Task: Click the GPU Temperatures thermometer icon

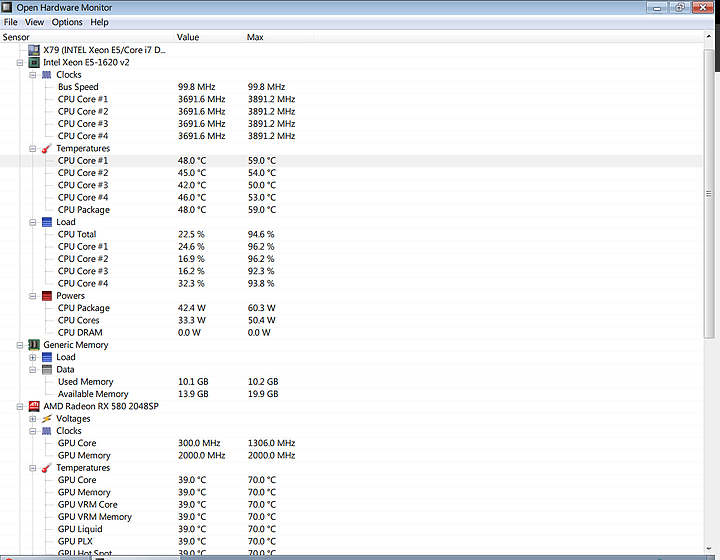Action: pos(47,468)
